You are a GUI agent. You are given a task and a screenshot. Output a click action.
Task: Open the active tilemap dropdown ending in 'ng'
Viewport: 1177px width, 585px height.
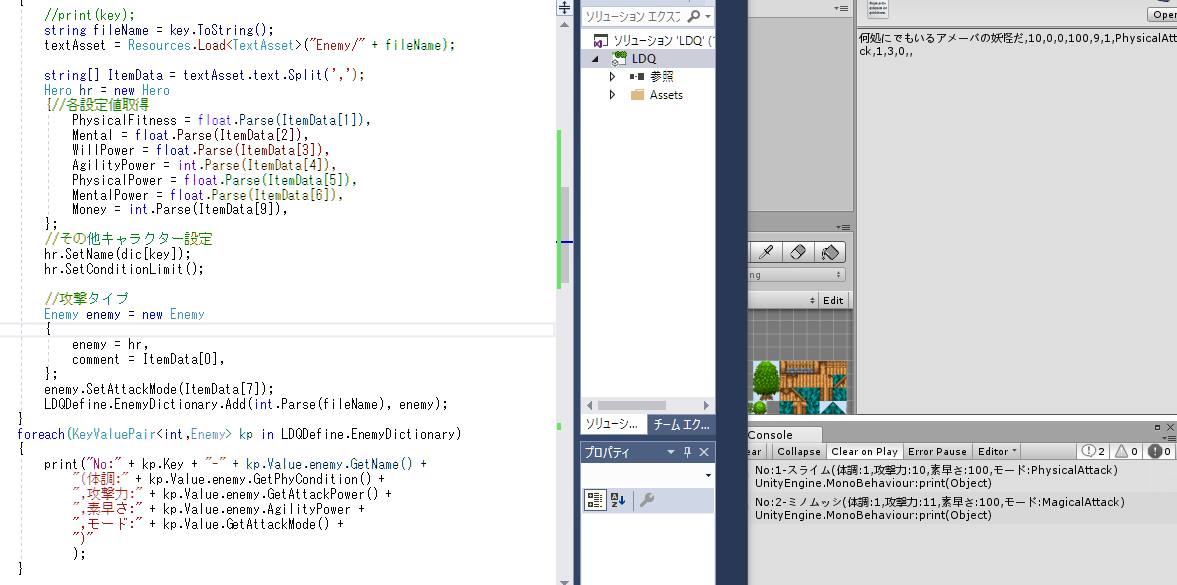click(x=796, y=275)
